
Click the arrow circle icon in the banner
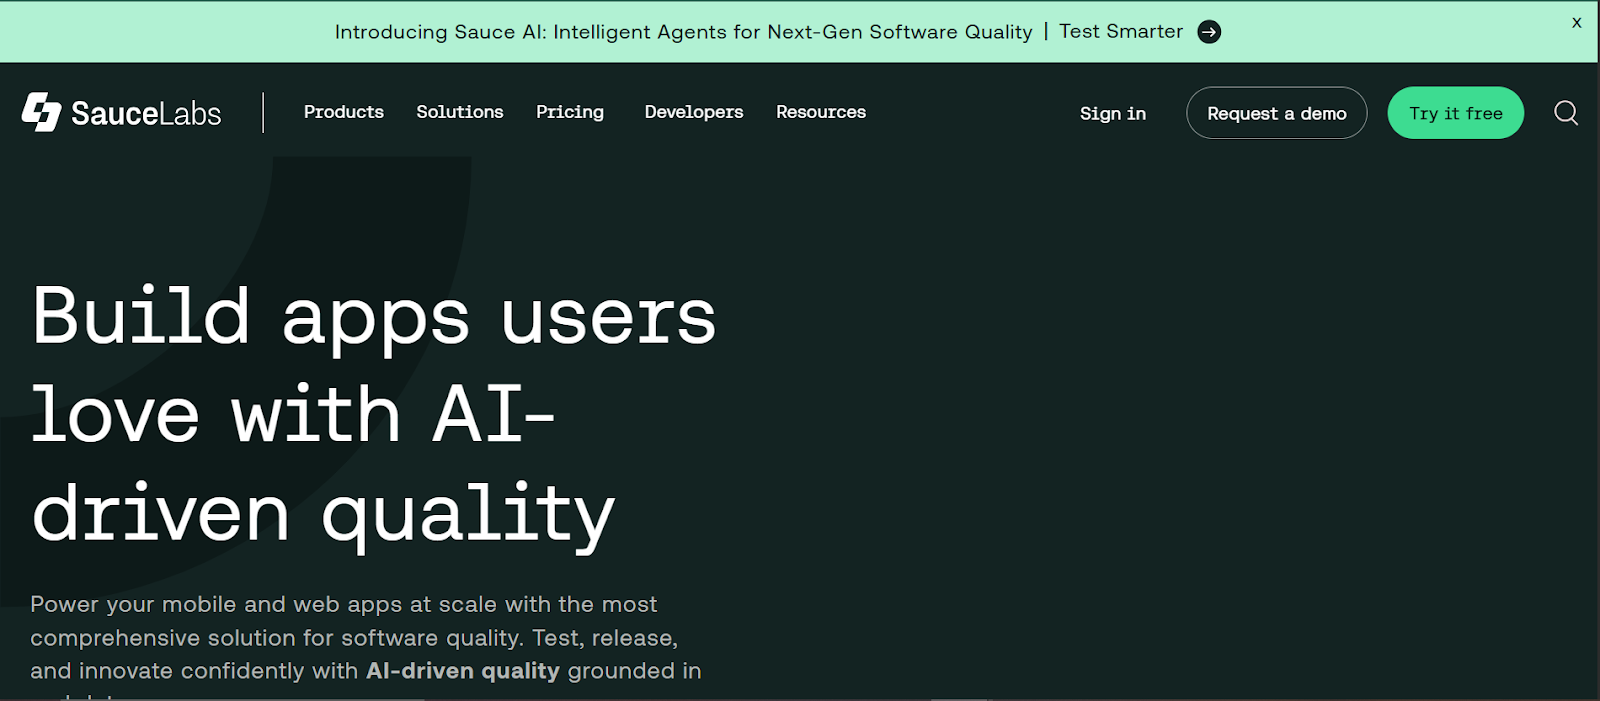click(x=1209, y=32)
